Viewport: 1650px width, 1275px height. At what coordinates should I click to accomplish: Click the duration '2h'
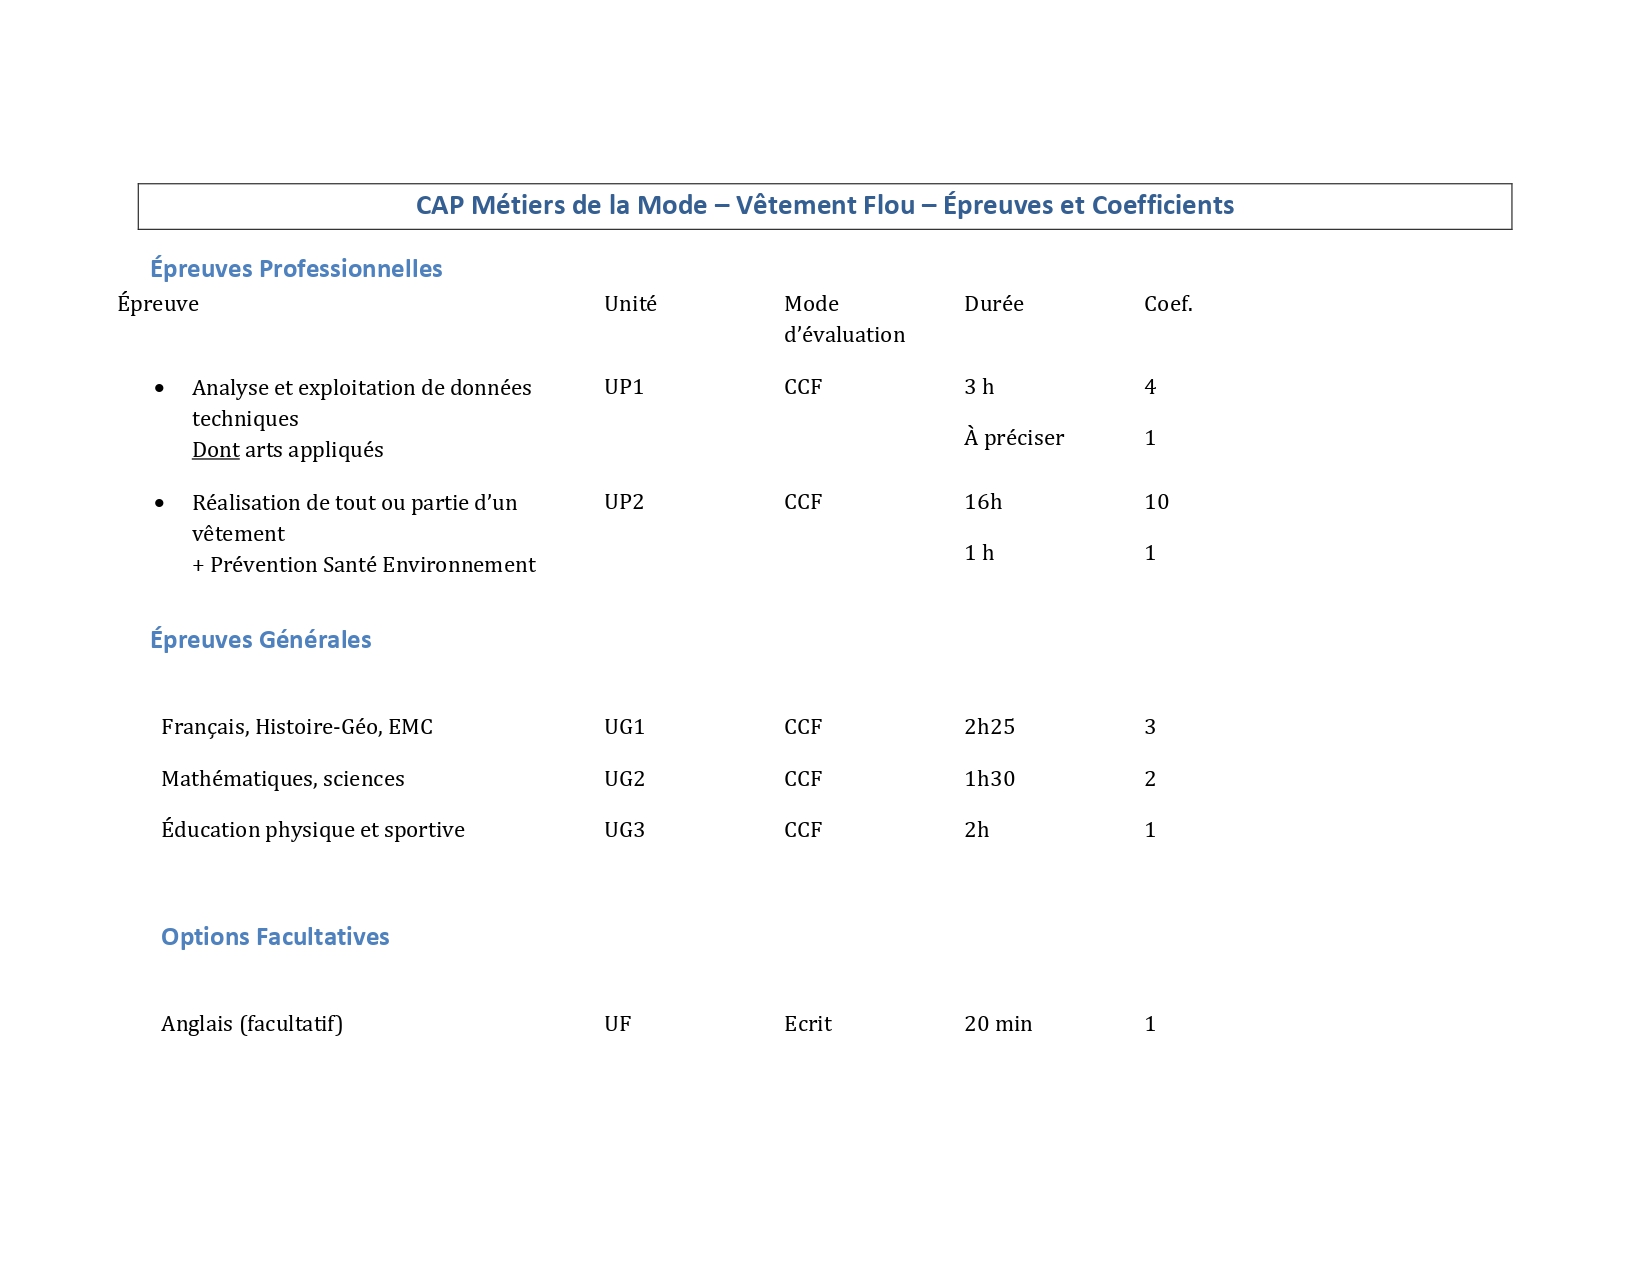977,830
